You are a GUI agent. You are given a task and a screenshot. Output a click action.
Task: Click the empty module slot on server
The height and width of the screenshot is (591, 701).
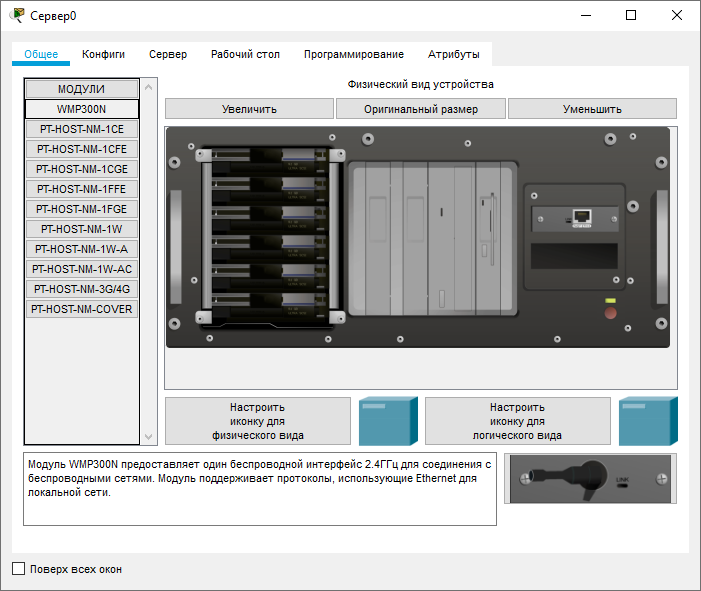(574, 256)
